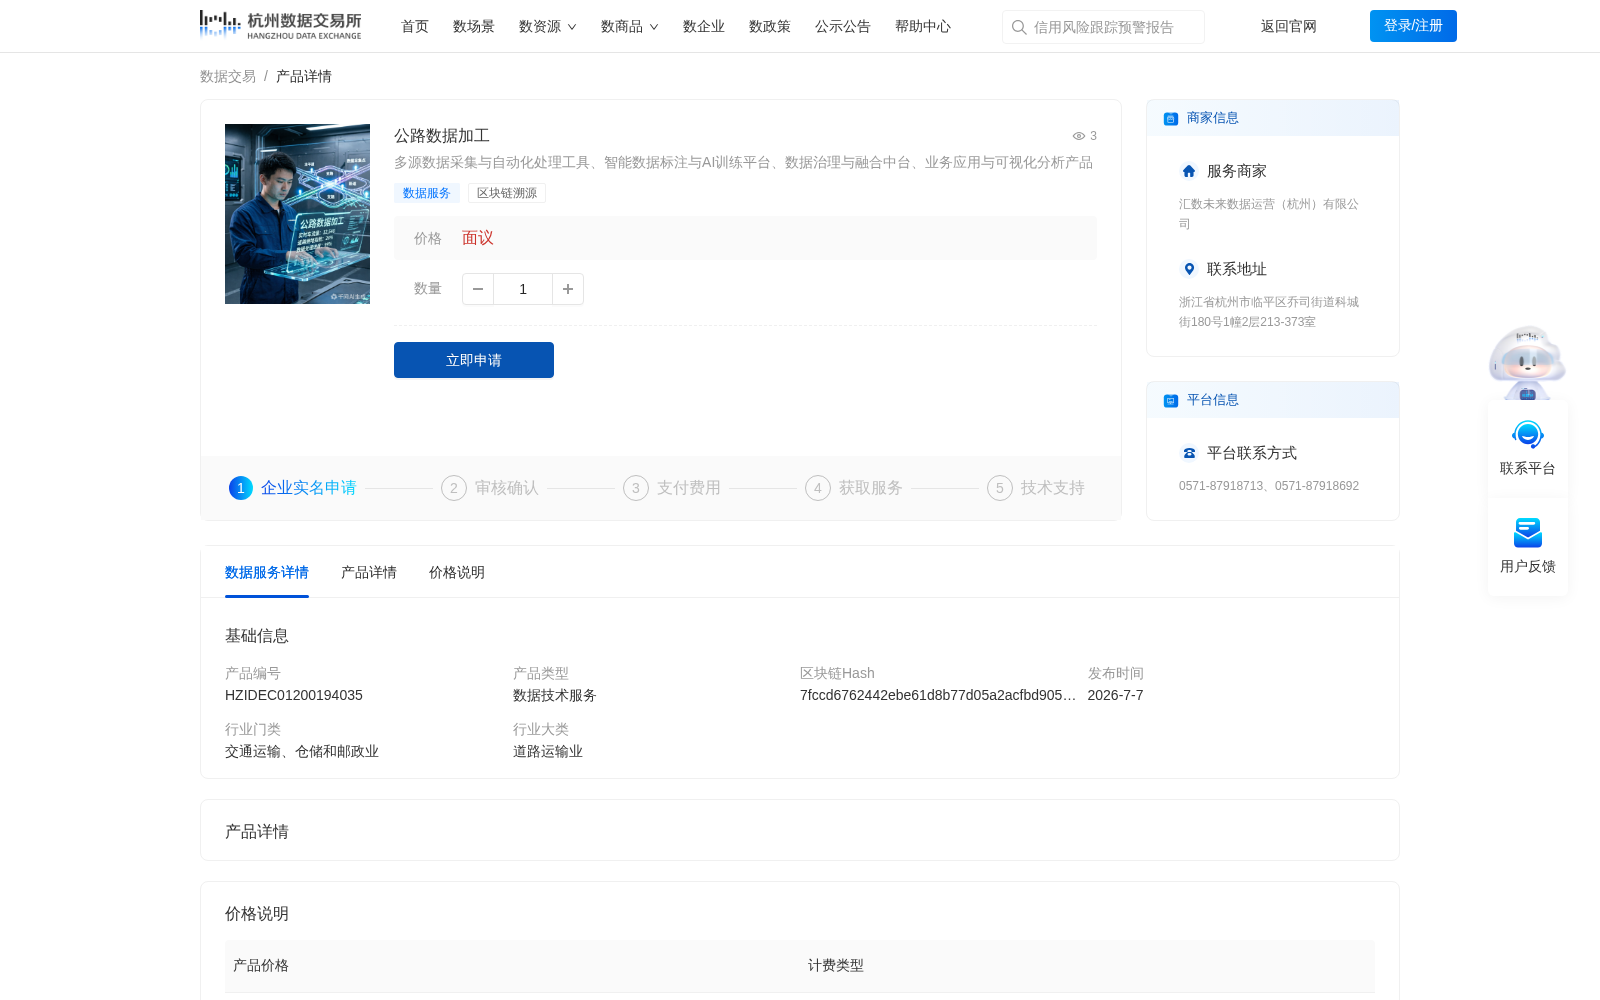The width and height of the screenshot is (1600, 1000).
Task: Expand the 数资源 dropdown menu
Action: [548, 26]
